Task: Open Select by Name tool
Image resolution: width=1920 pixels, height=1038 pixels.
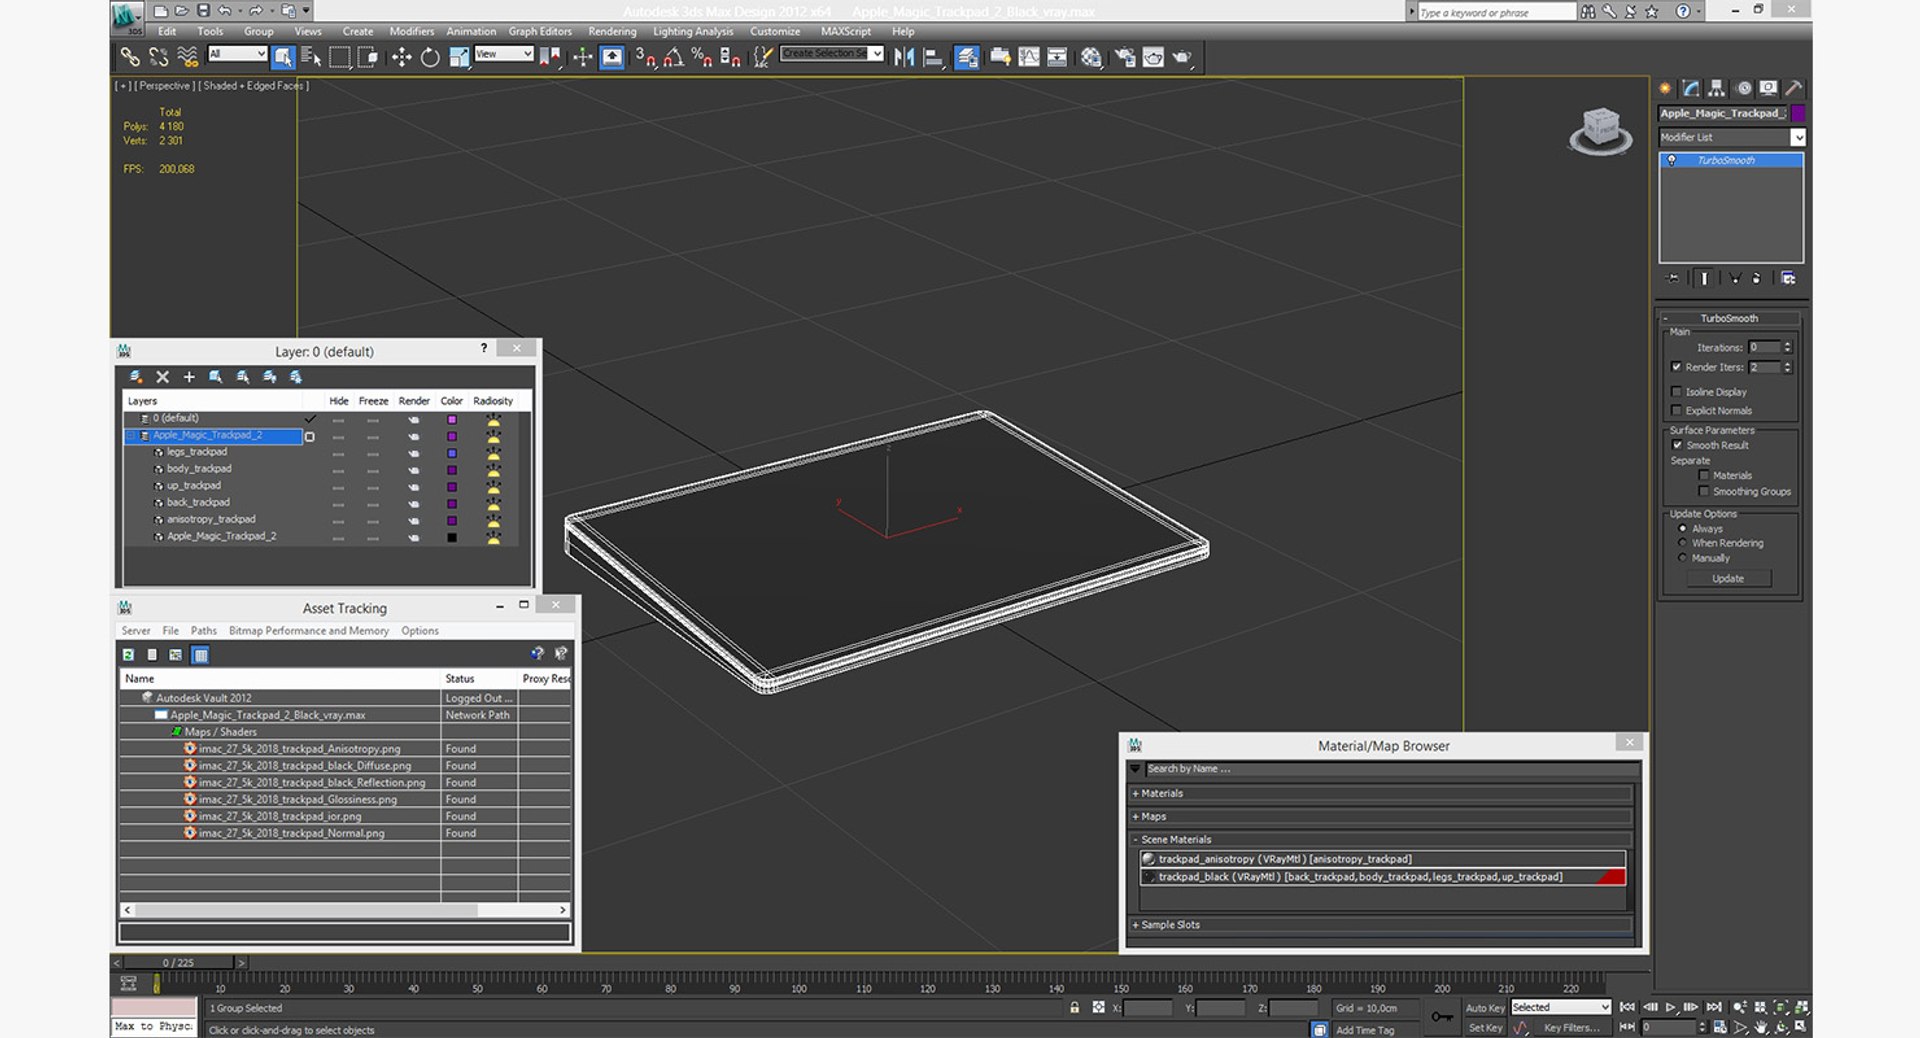Action: 311,57
